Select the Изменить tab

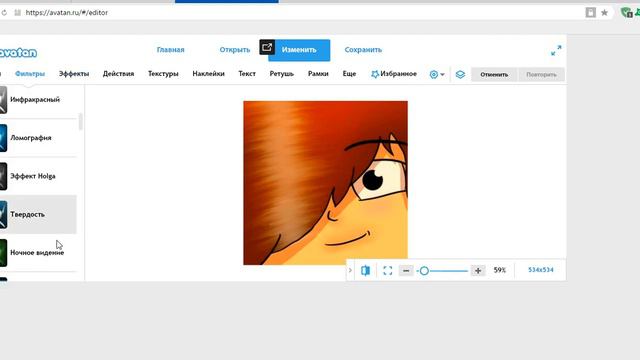click(299, 50)
